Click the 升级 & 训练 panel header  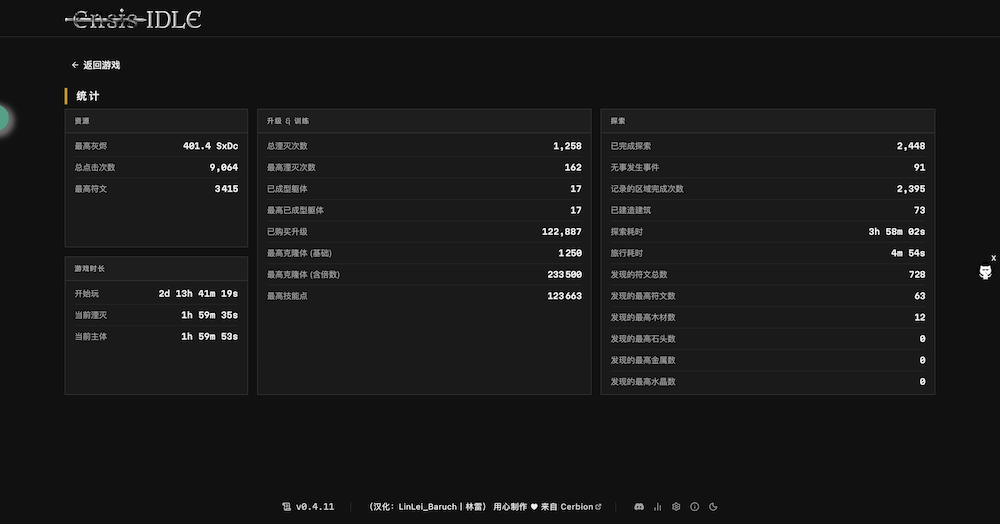424,120
